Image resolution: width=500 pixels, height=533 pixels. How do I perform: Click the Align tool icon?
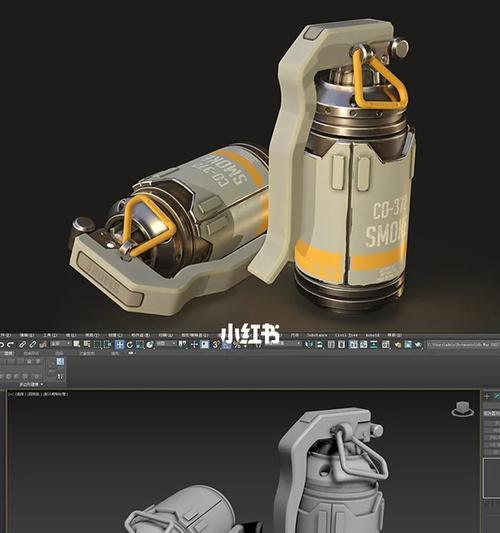(x=320, y=344)
